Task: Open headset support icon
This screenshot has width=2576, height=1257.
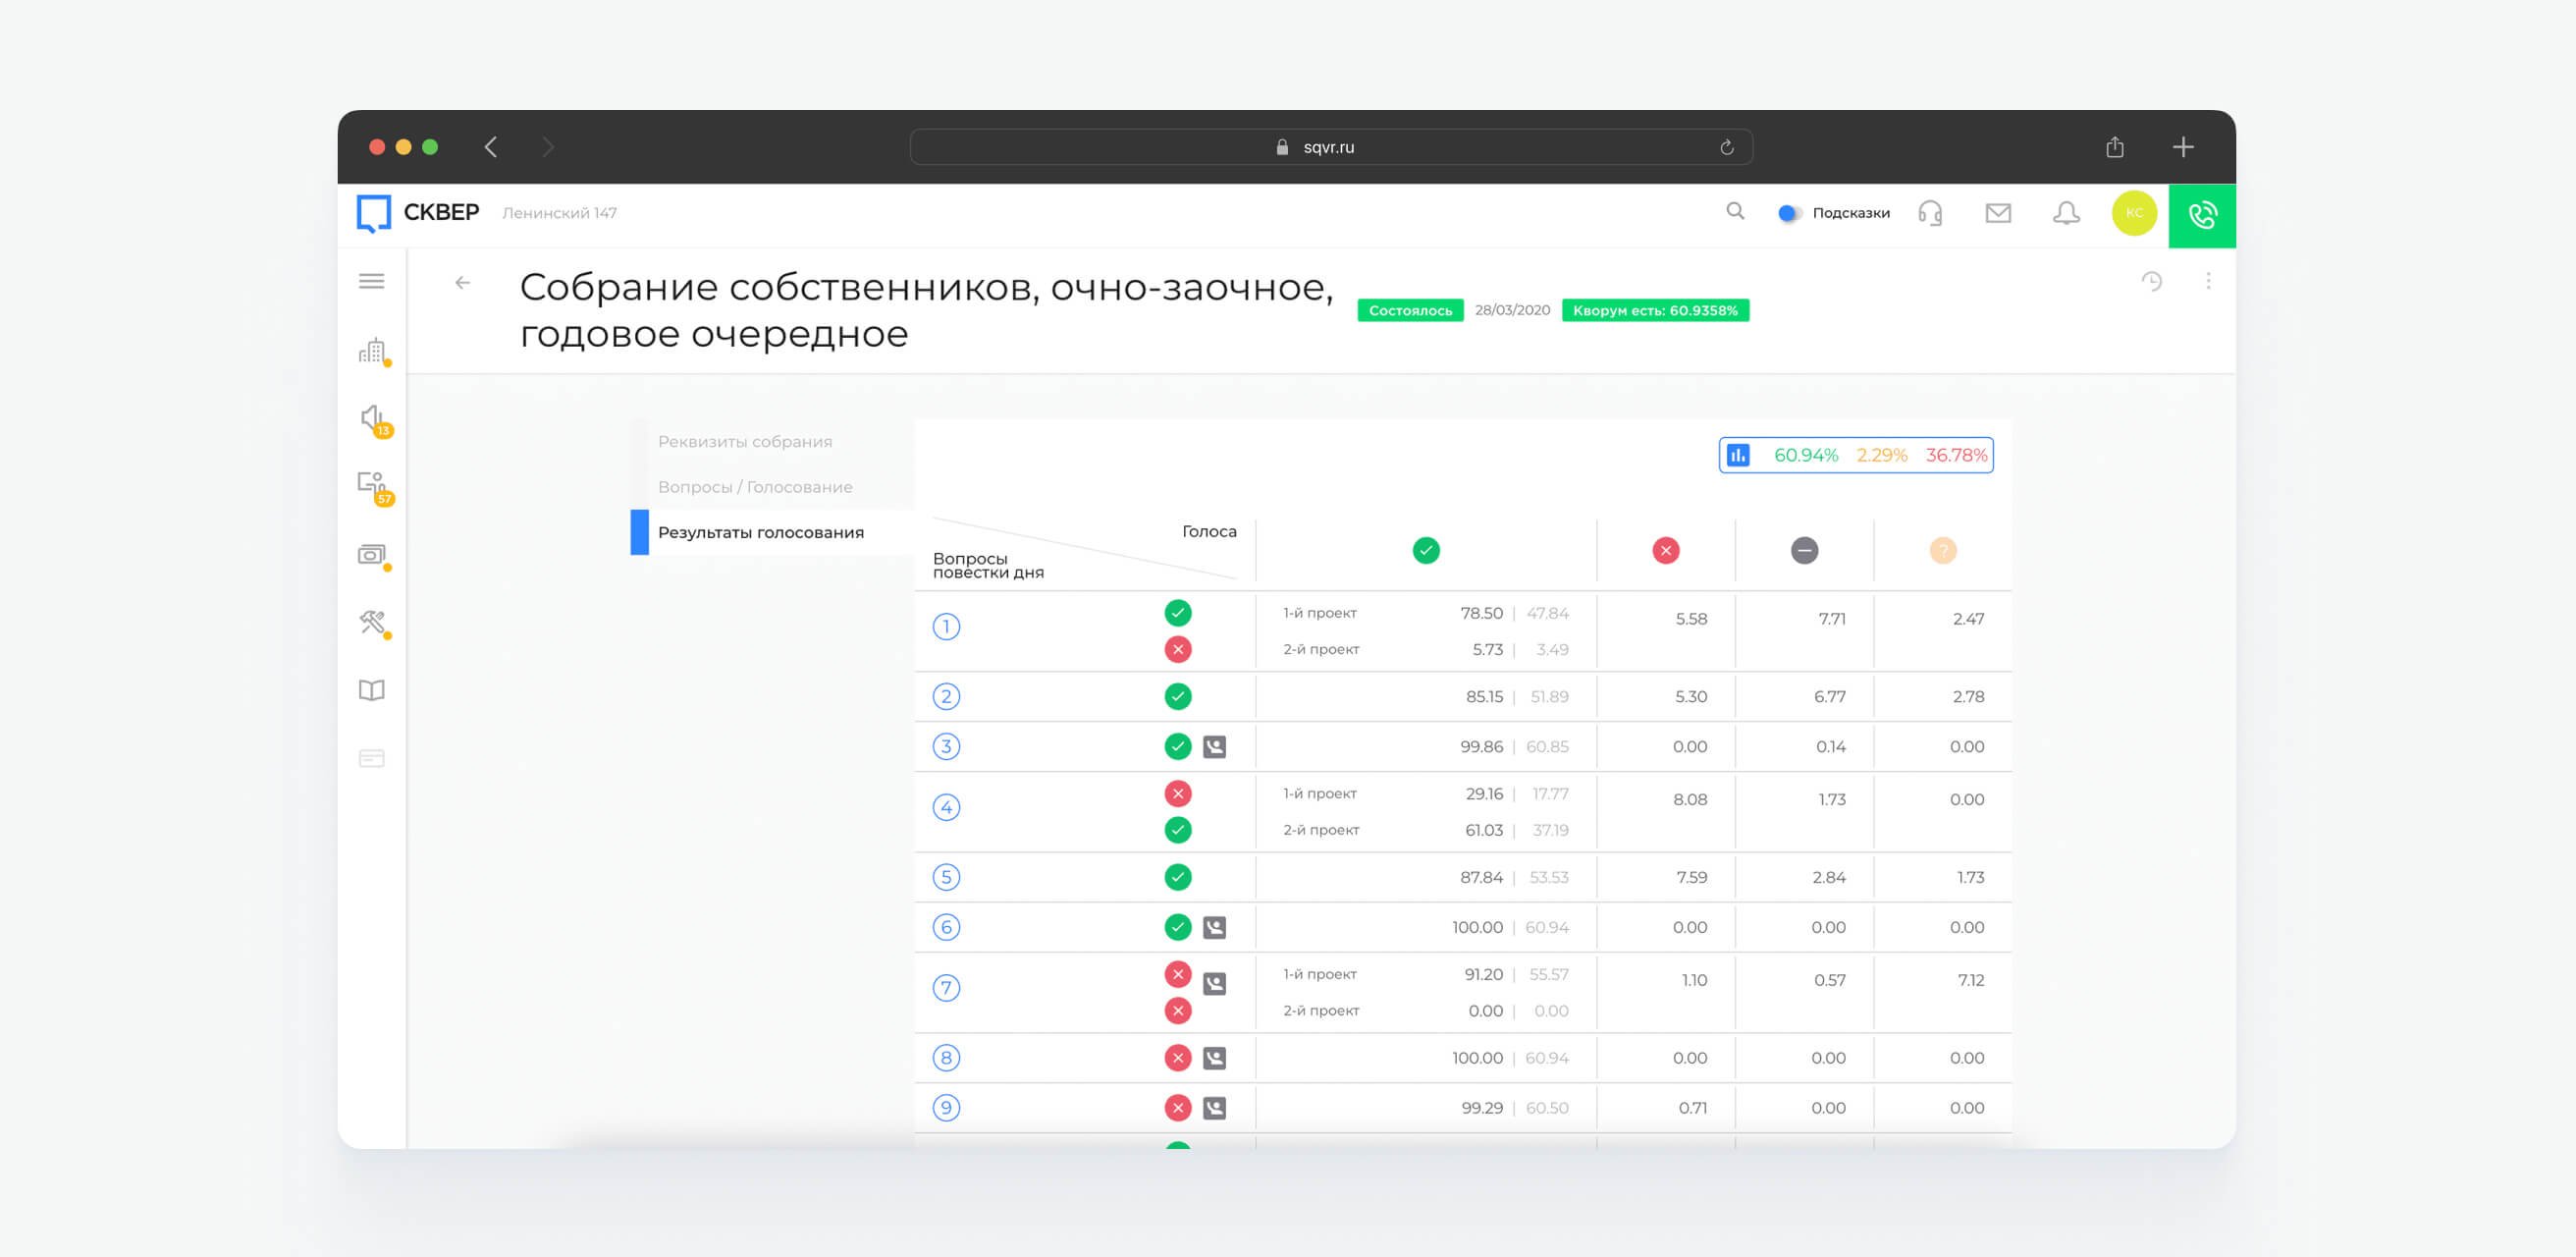Action: click(x=1930, y=213)
